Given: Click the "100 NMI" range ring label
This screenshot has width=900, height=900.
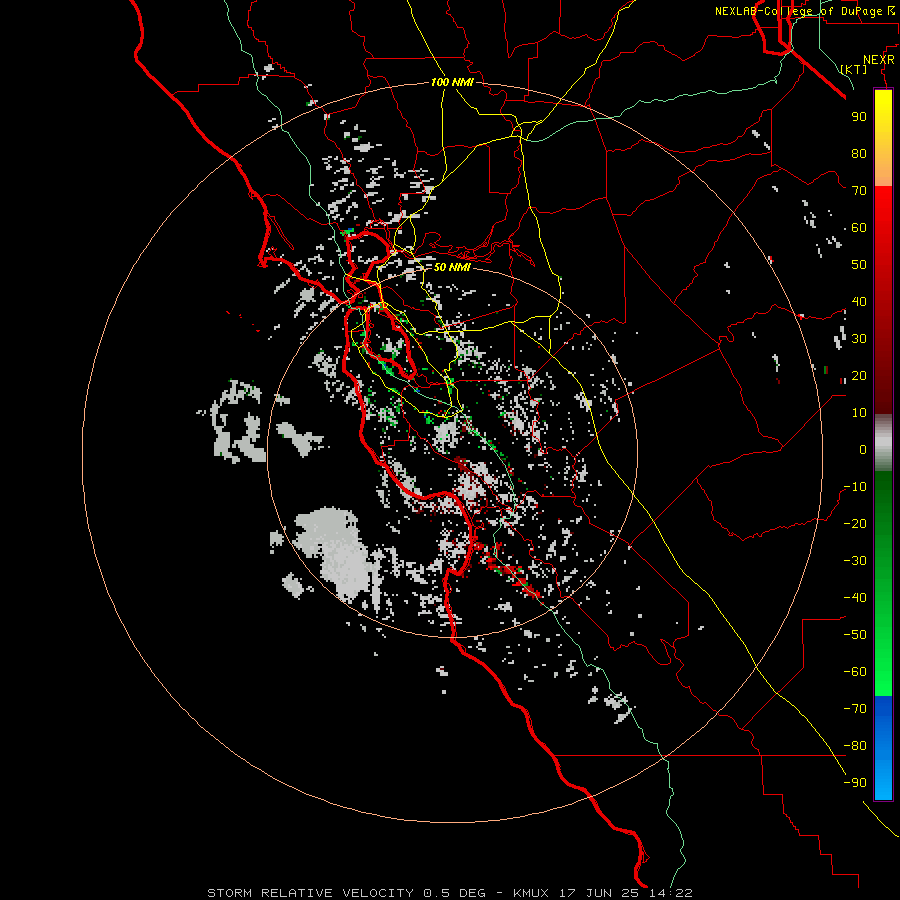Looking at the screenshot, I should tap(452, 82).
